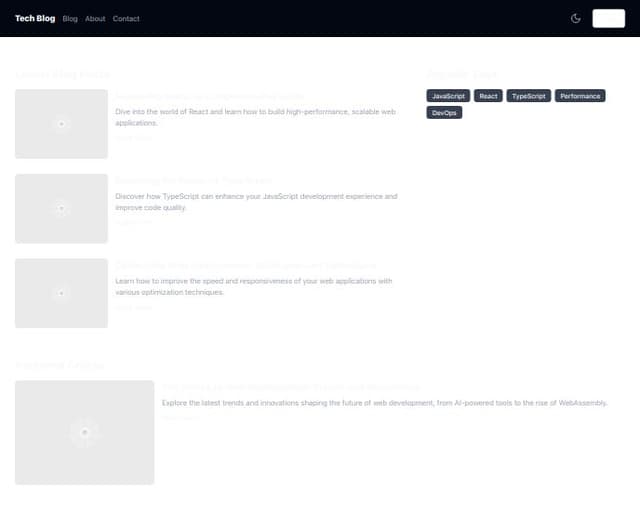Click the read more link under the React post

pyautogui.click(x=134, y=138)
